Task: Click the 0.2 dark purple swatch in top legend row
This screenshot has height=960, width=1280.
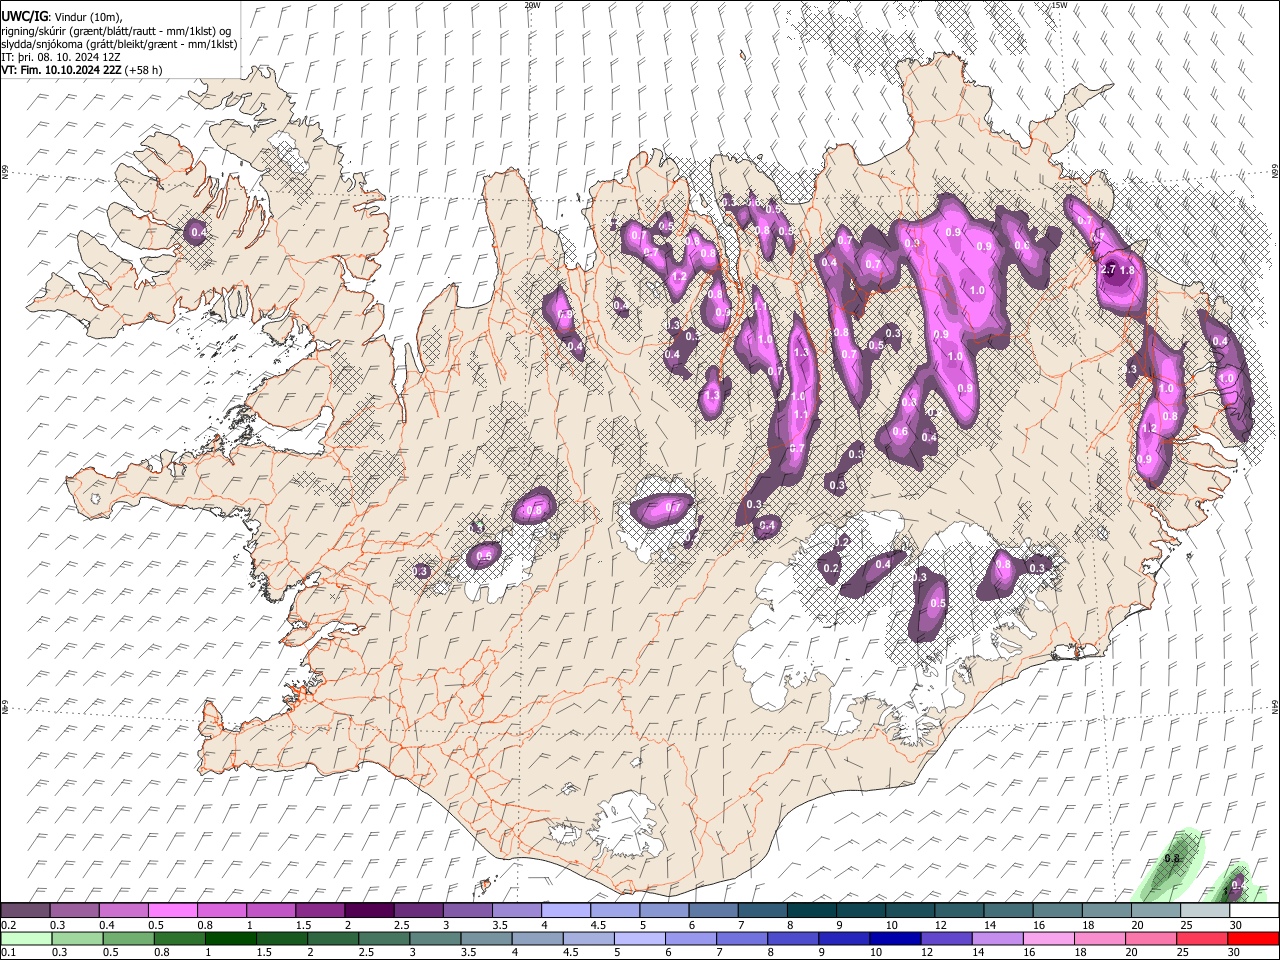Action: (x=25, y=911)
